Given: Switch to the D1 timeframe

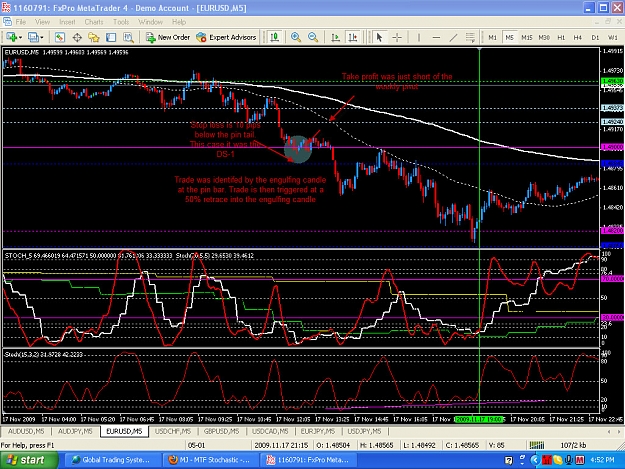Looking at the screenshot, I should [595, 37].
